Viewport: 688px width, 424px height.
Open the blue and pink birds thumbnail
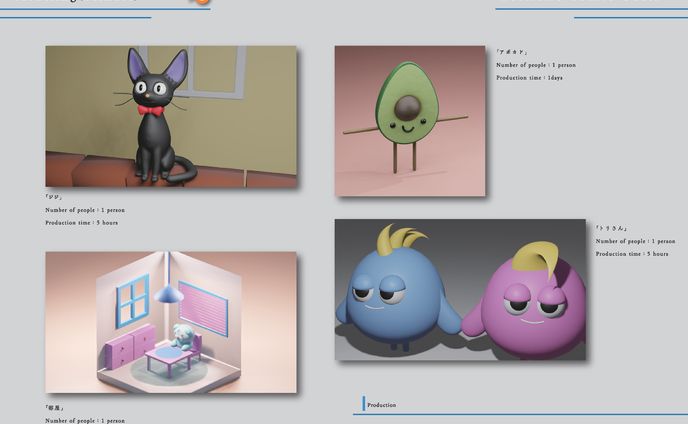(460, 290)
